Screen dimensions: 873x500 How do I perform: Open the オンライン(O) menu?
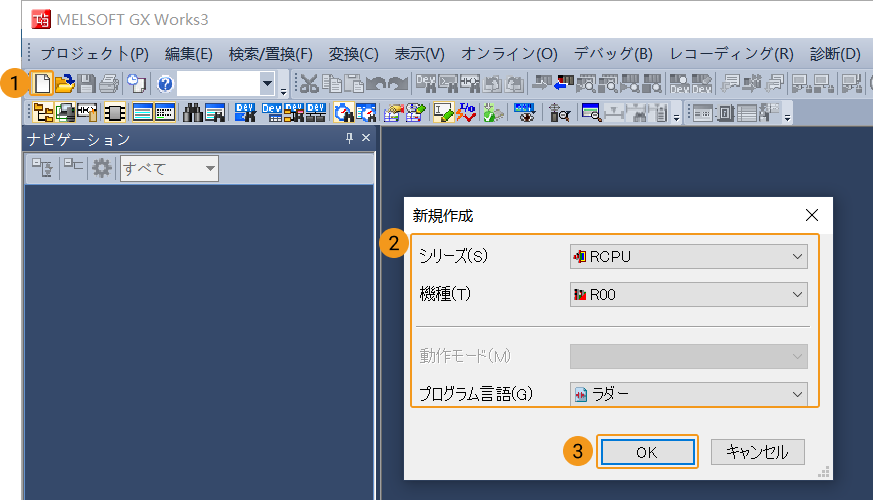click(509, 54)
